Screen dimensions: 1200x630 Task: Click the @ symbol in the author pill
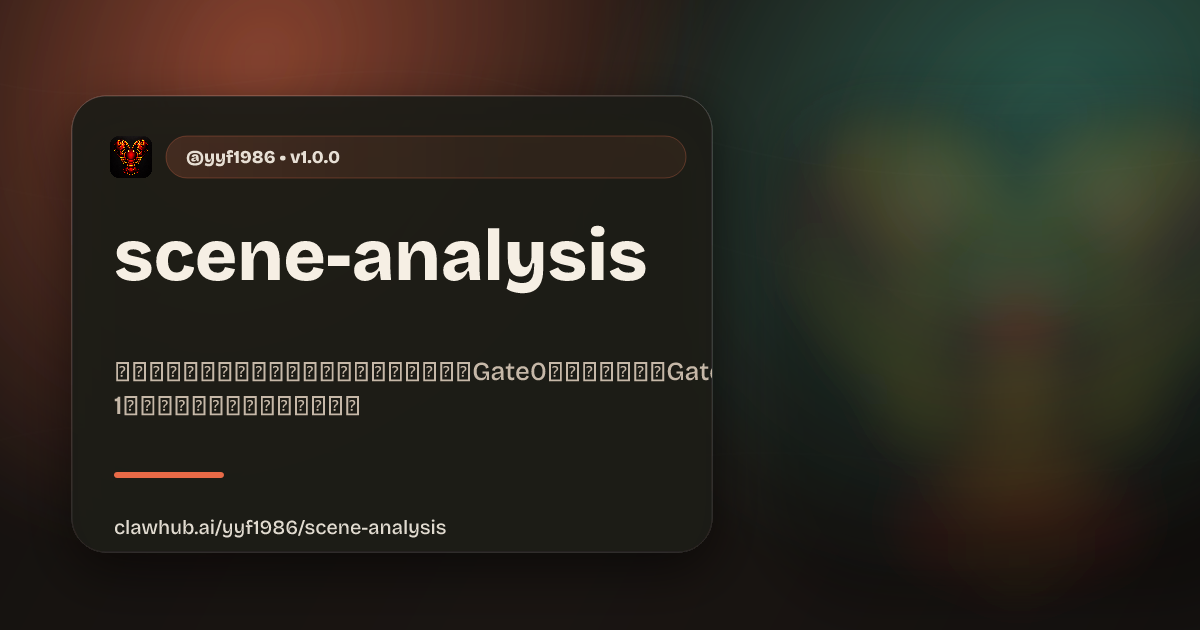point(194,157)
